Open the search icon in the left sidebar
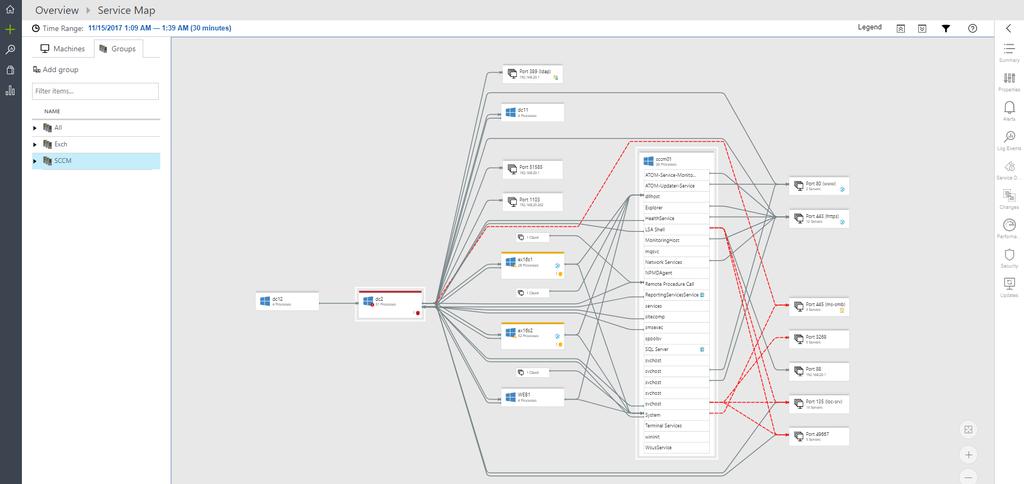This screenshot has height=484, width=1024. tap(10, 50)
